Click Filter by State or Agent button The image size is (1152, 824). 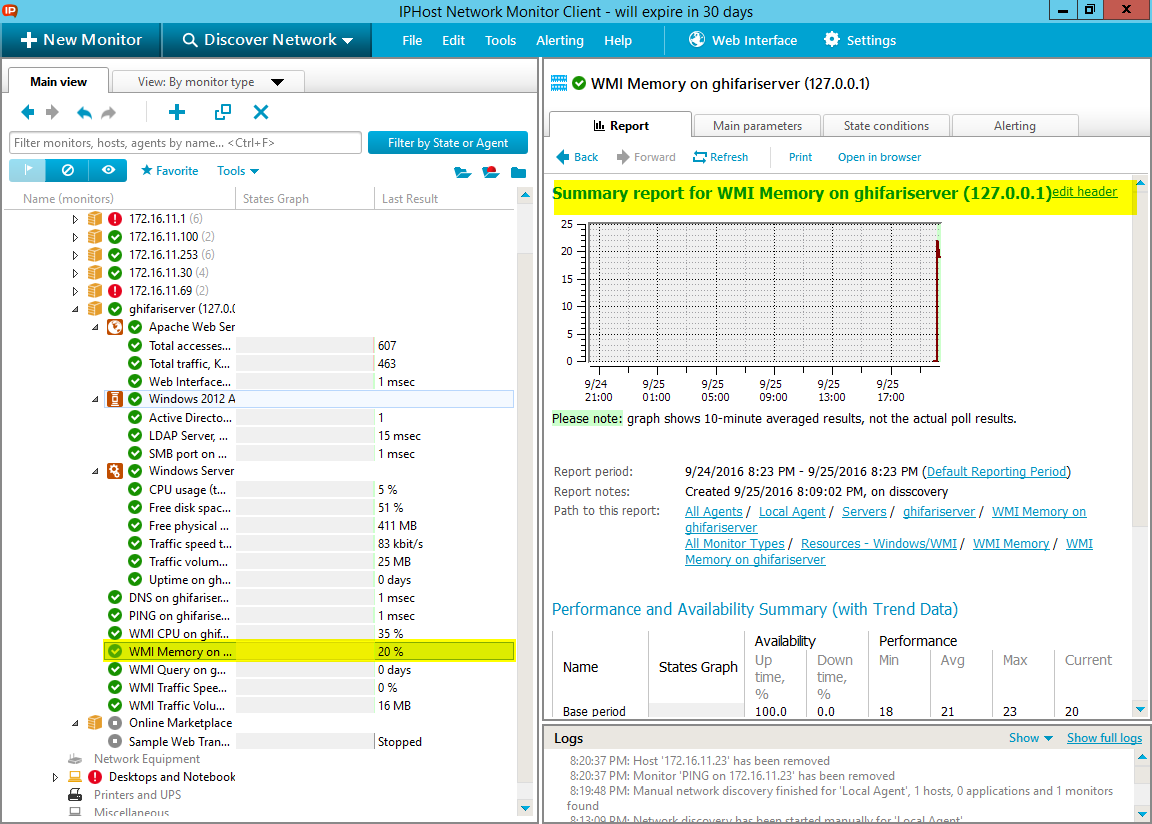447,142
